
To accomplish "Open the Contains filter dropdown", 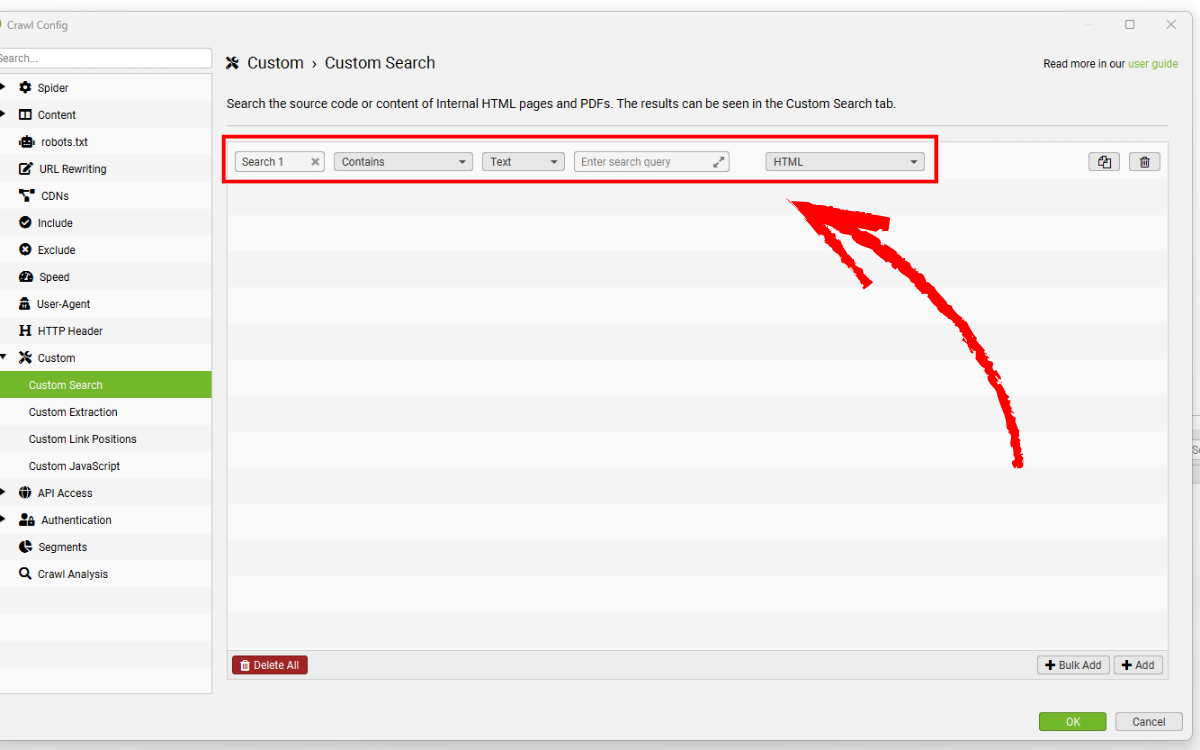I will pyautogui.click(x=403, y=162).
